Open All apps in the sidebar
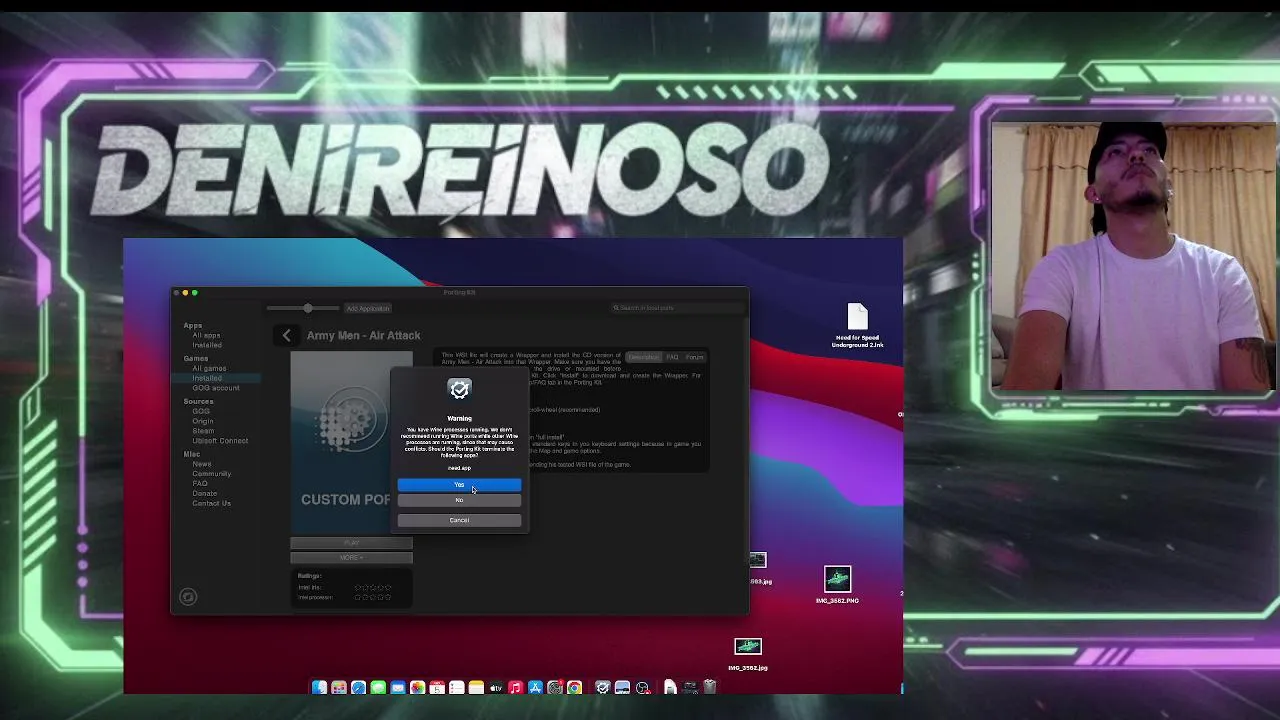Viewport: 1280px width, 720px height. (x=206, y=336)
